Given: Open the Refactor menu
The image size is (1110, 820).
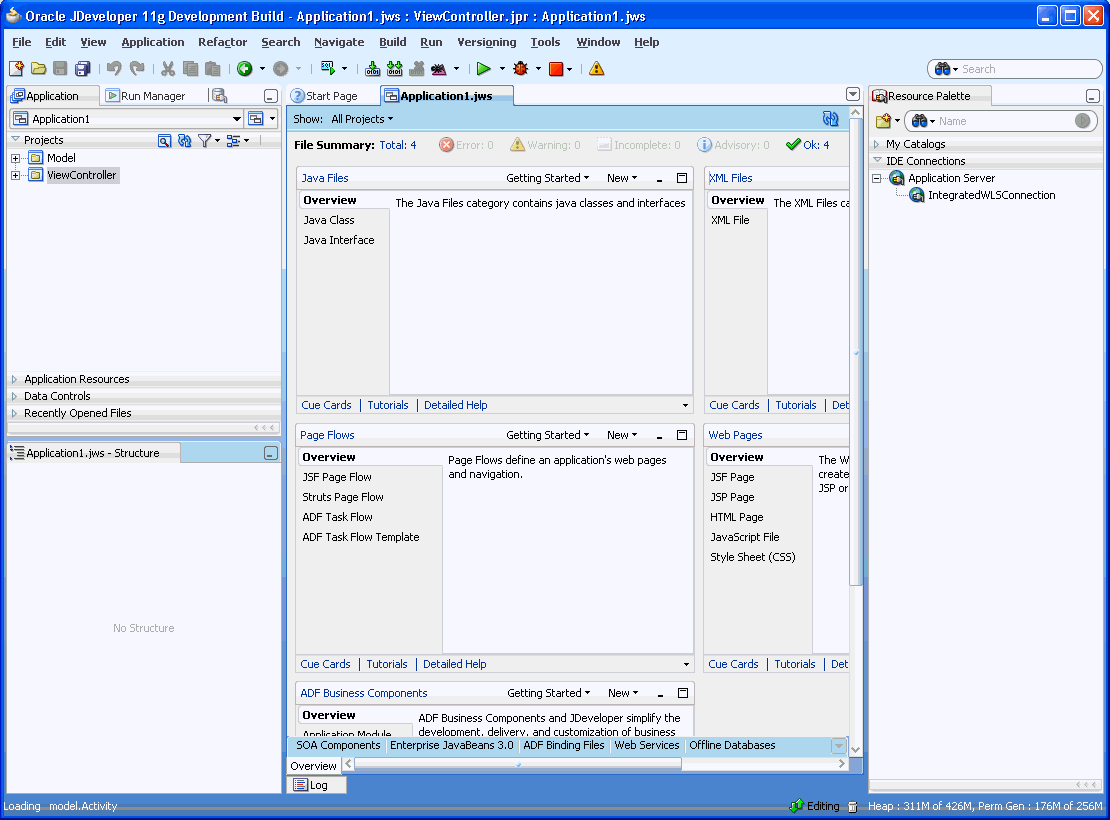Looking at the screenshot, I should (x=222, y=42).
